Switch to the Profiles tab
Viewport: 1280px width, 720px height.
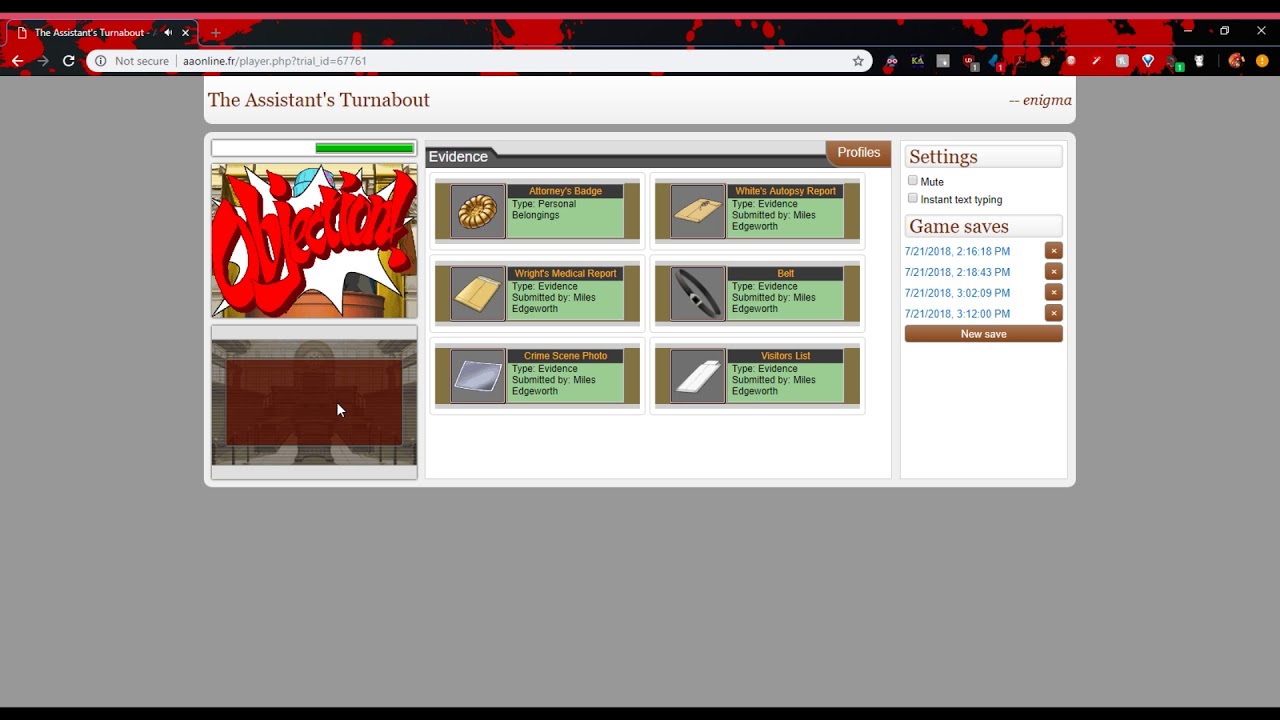pos(858,153)
